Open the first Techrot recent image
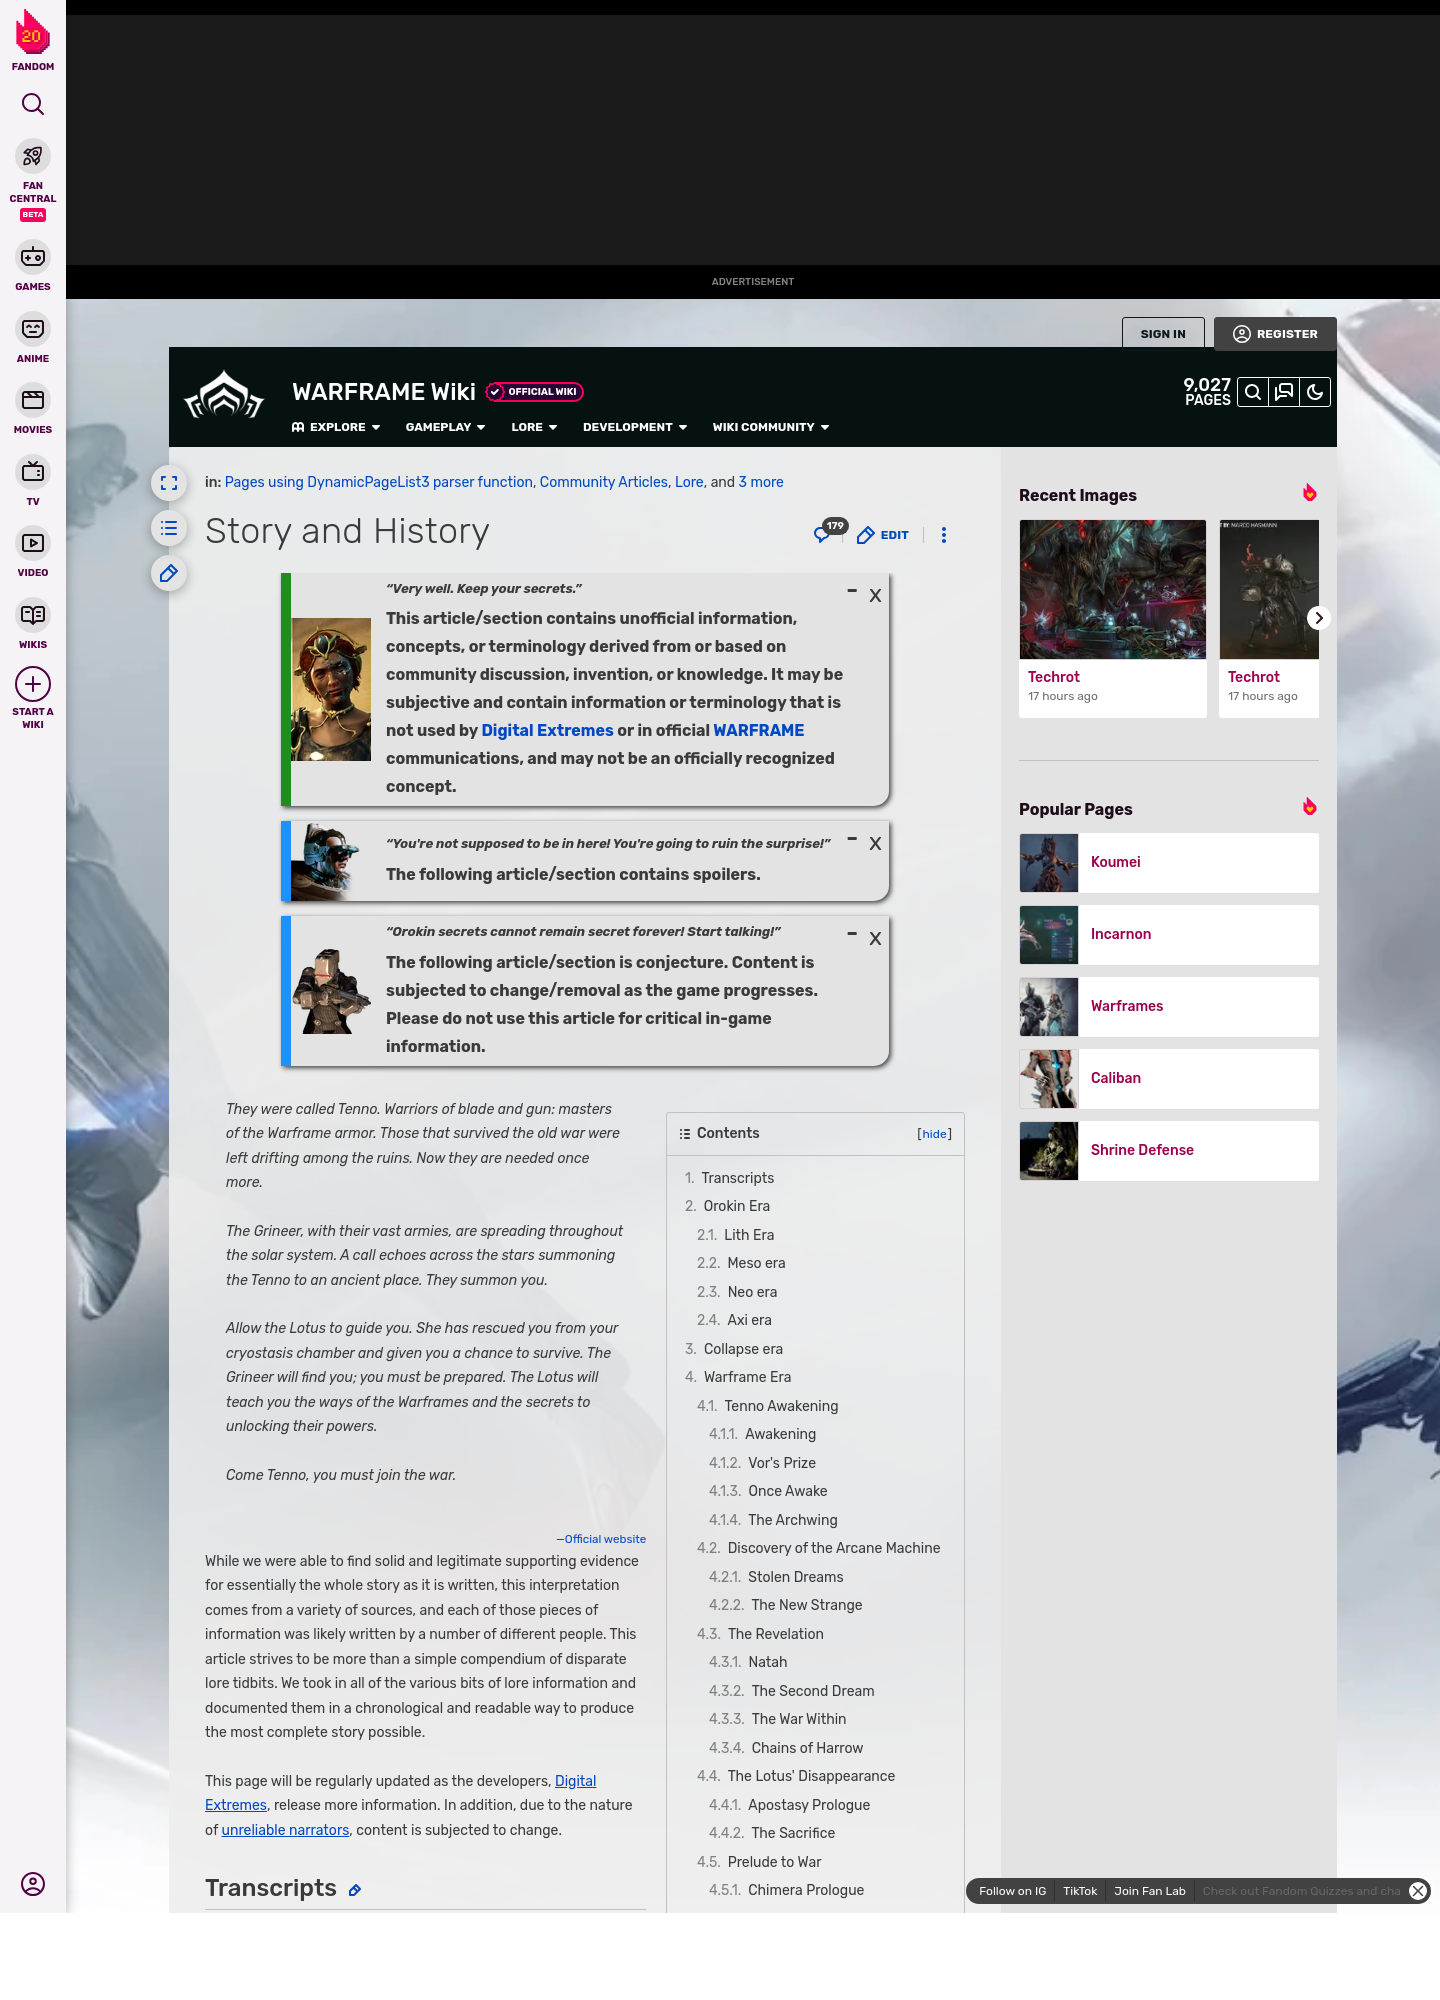This screenshot has width=1440, height=2000. tap(1113, 618)
